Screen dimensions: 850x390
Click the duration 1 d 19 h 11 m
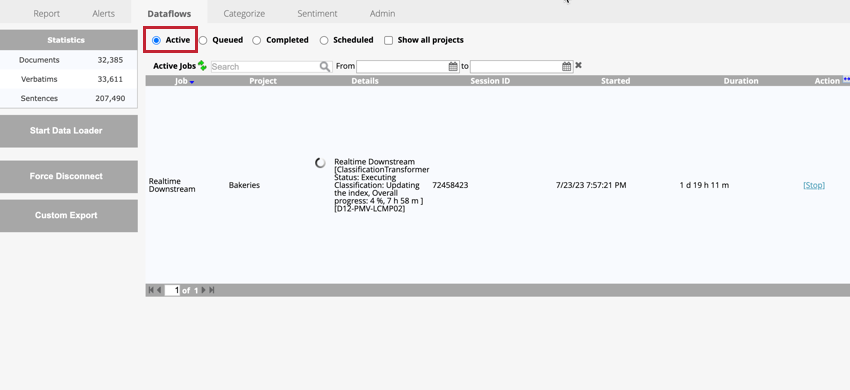[704, 186]
